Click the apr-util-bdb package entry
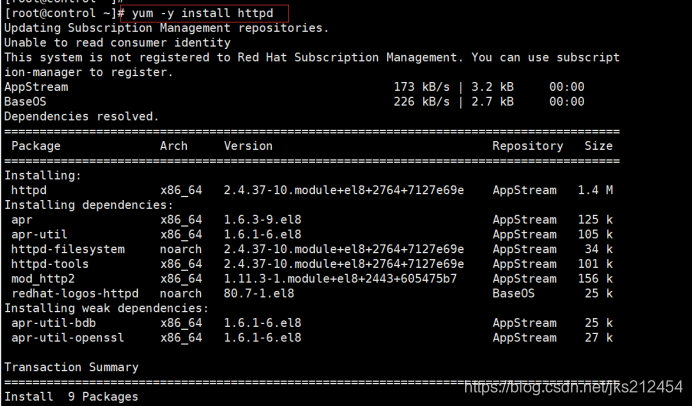 50,323
